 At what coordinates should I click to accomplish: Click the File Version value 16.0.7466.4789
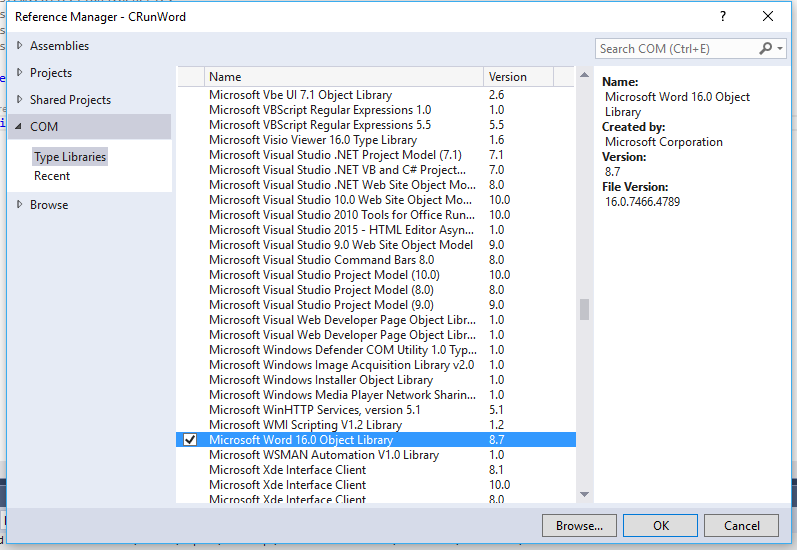[642, 202]
